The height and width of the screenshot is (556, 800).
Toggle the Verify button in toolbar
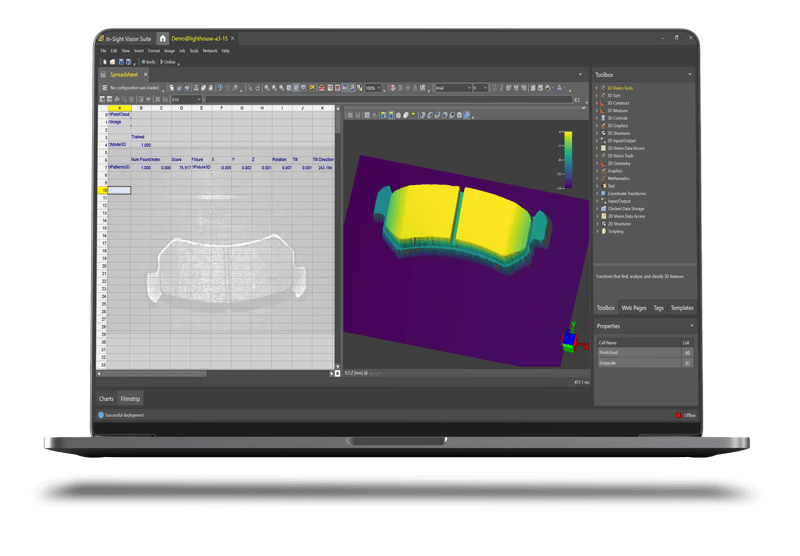click(x=148, y=62)
